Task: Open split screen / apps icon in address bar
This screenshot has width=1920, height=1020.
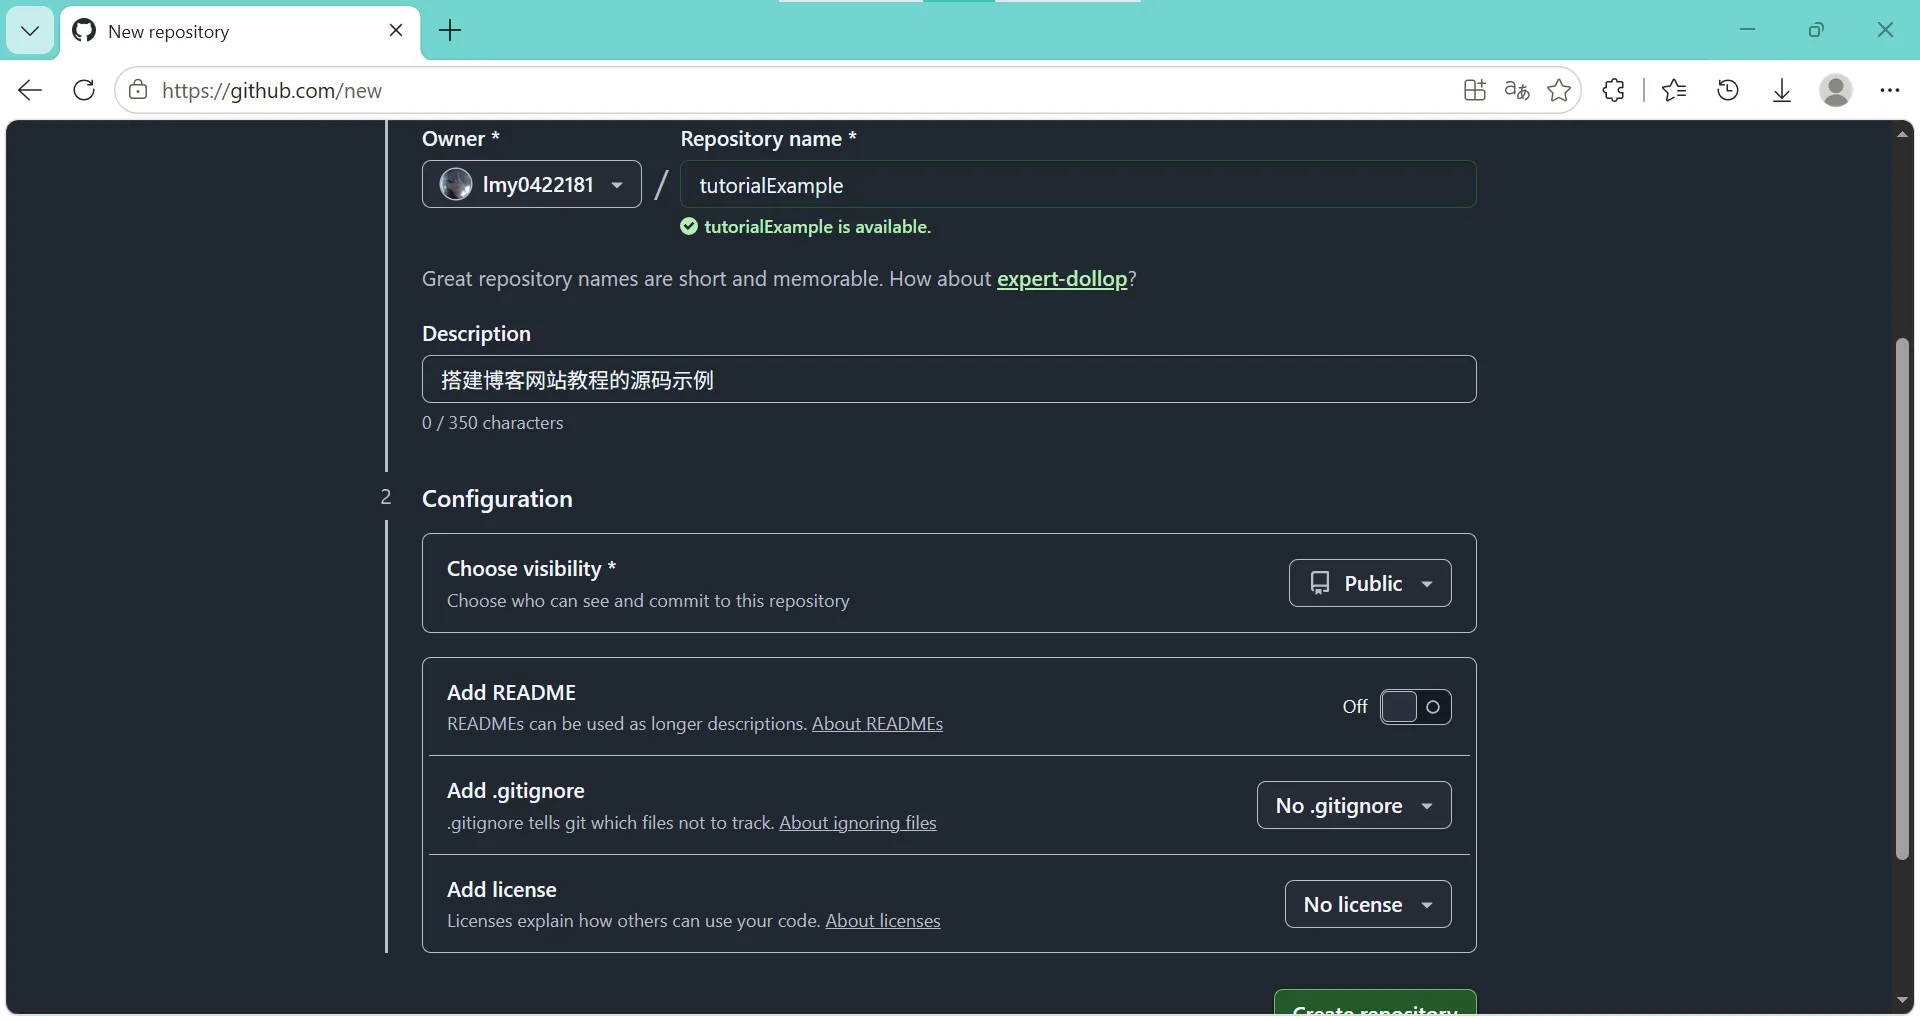Action: click(x=1475, y=90)
